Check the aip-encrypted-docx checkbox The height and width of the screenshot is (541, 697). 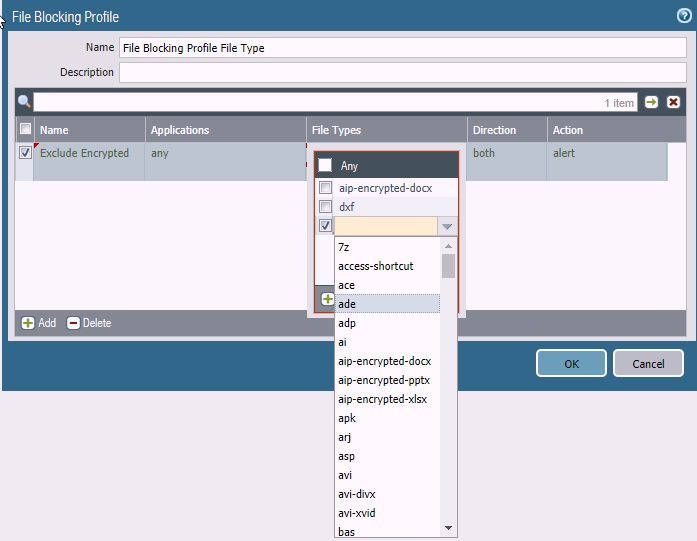tap(325, 188)
